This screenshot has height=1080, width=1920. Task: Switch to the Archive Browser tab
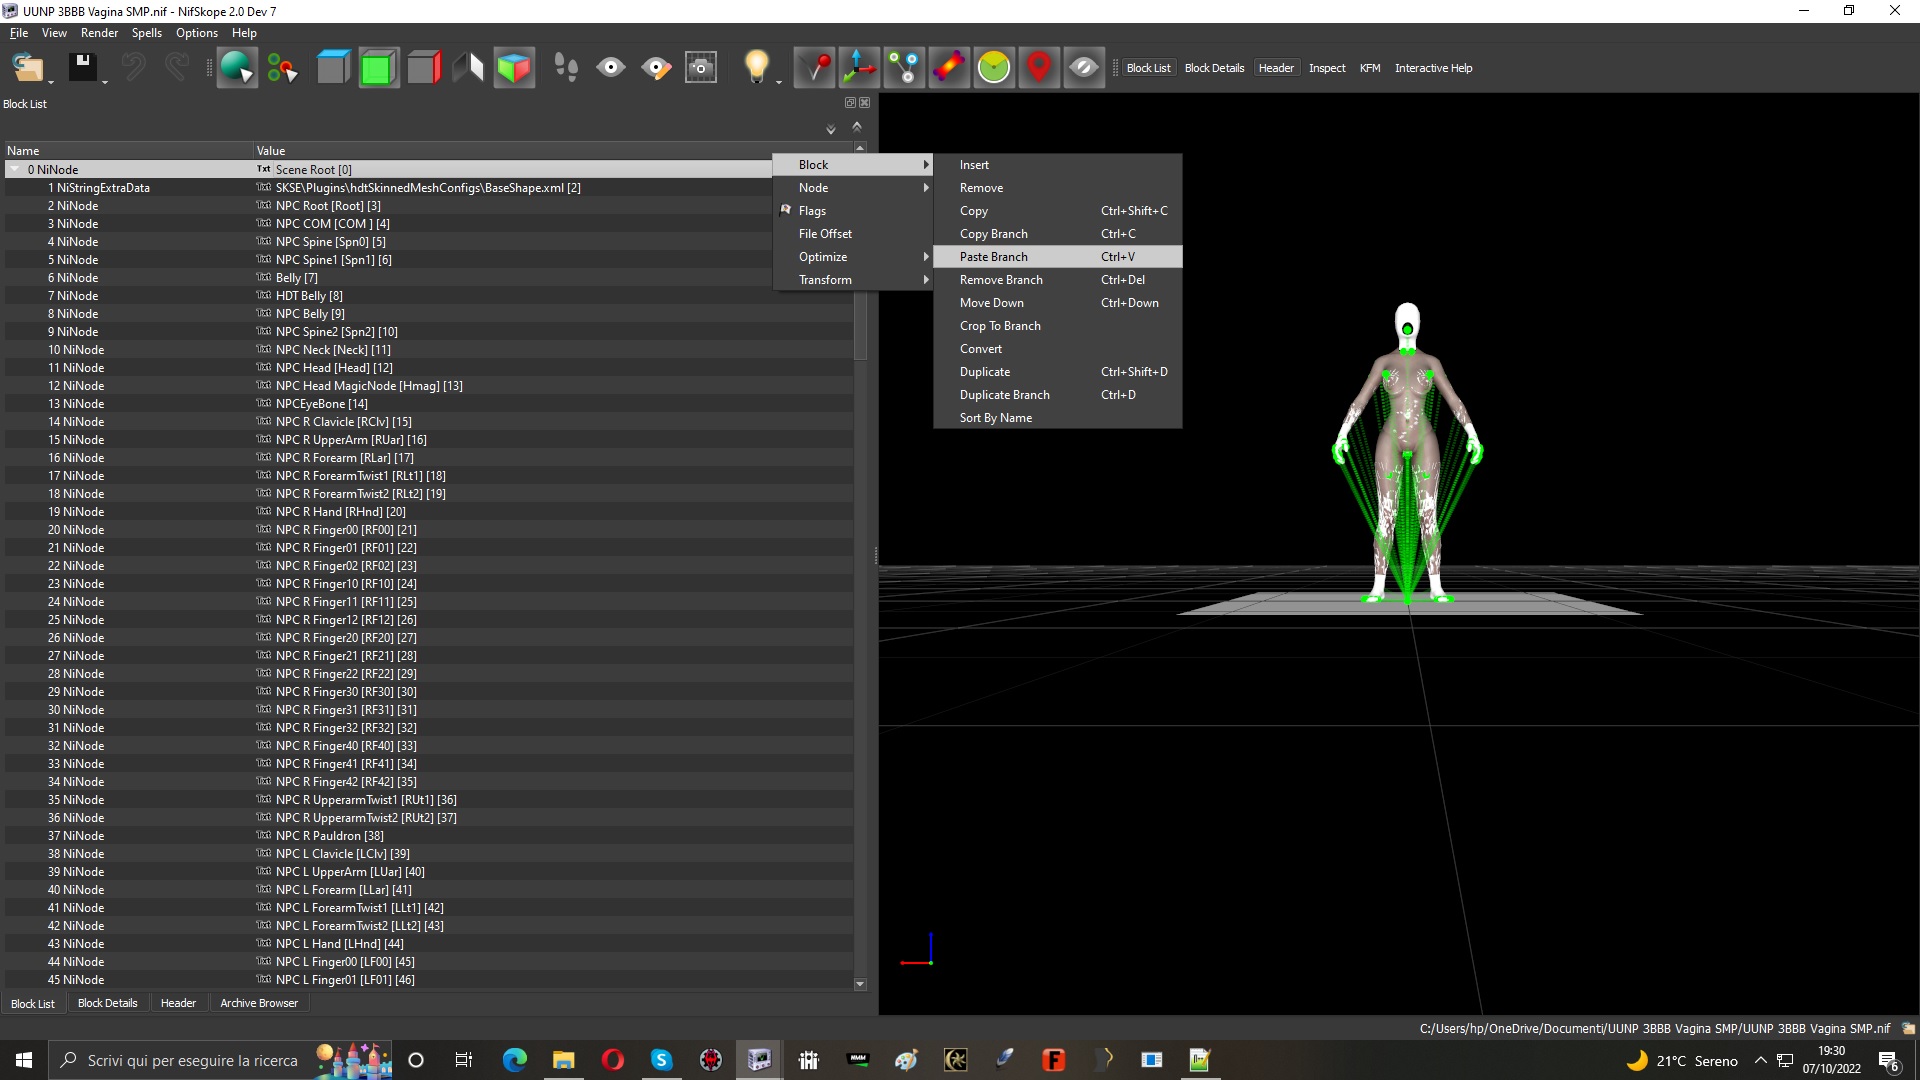tap(259, 1003)
